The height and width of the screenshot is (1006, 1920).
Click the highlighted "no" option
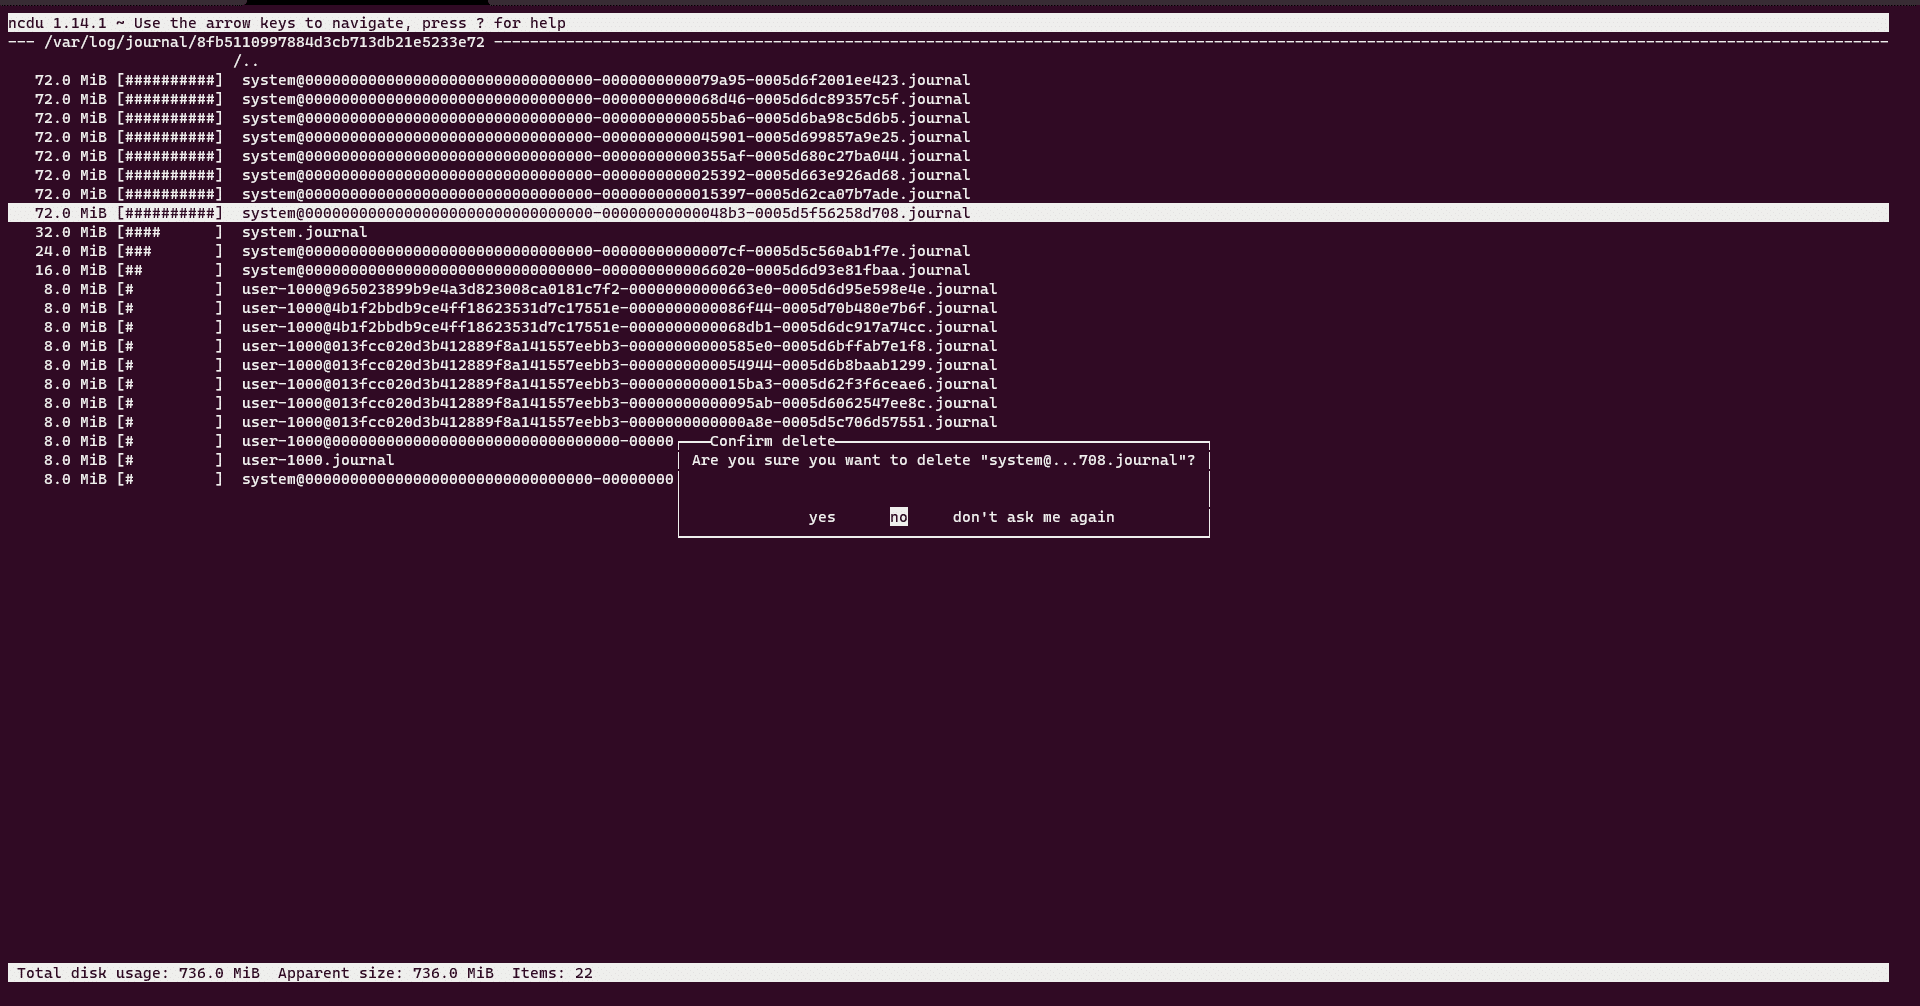point(898,517)
